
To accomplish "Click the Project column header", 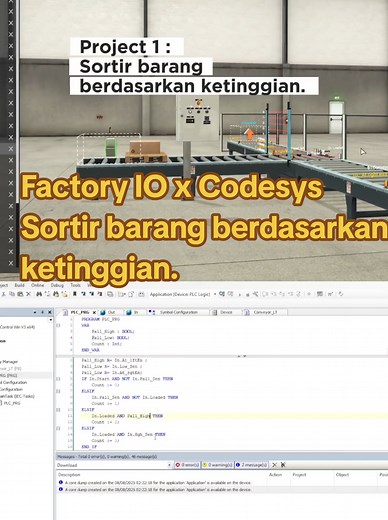I will [x=299, y=475].
